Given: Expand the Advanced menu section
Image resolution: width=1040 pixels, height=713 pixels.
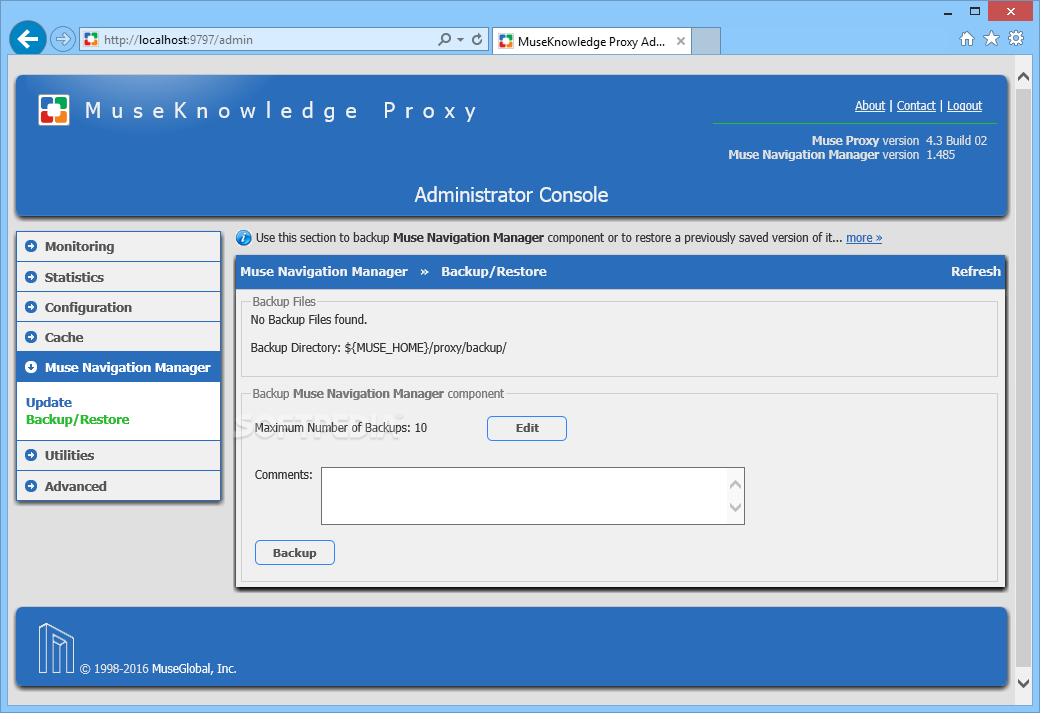Looking at the screenshot, I should pyautogui.click(x=119, y=486).
